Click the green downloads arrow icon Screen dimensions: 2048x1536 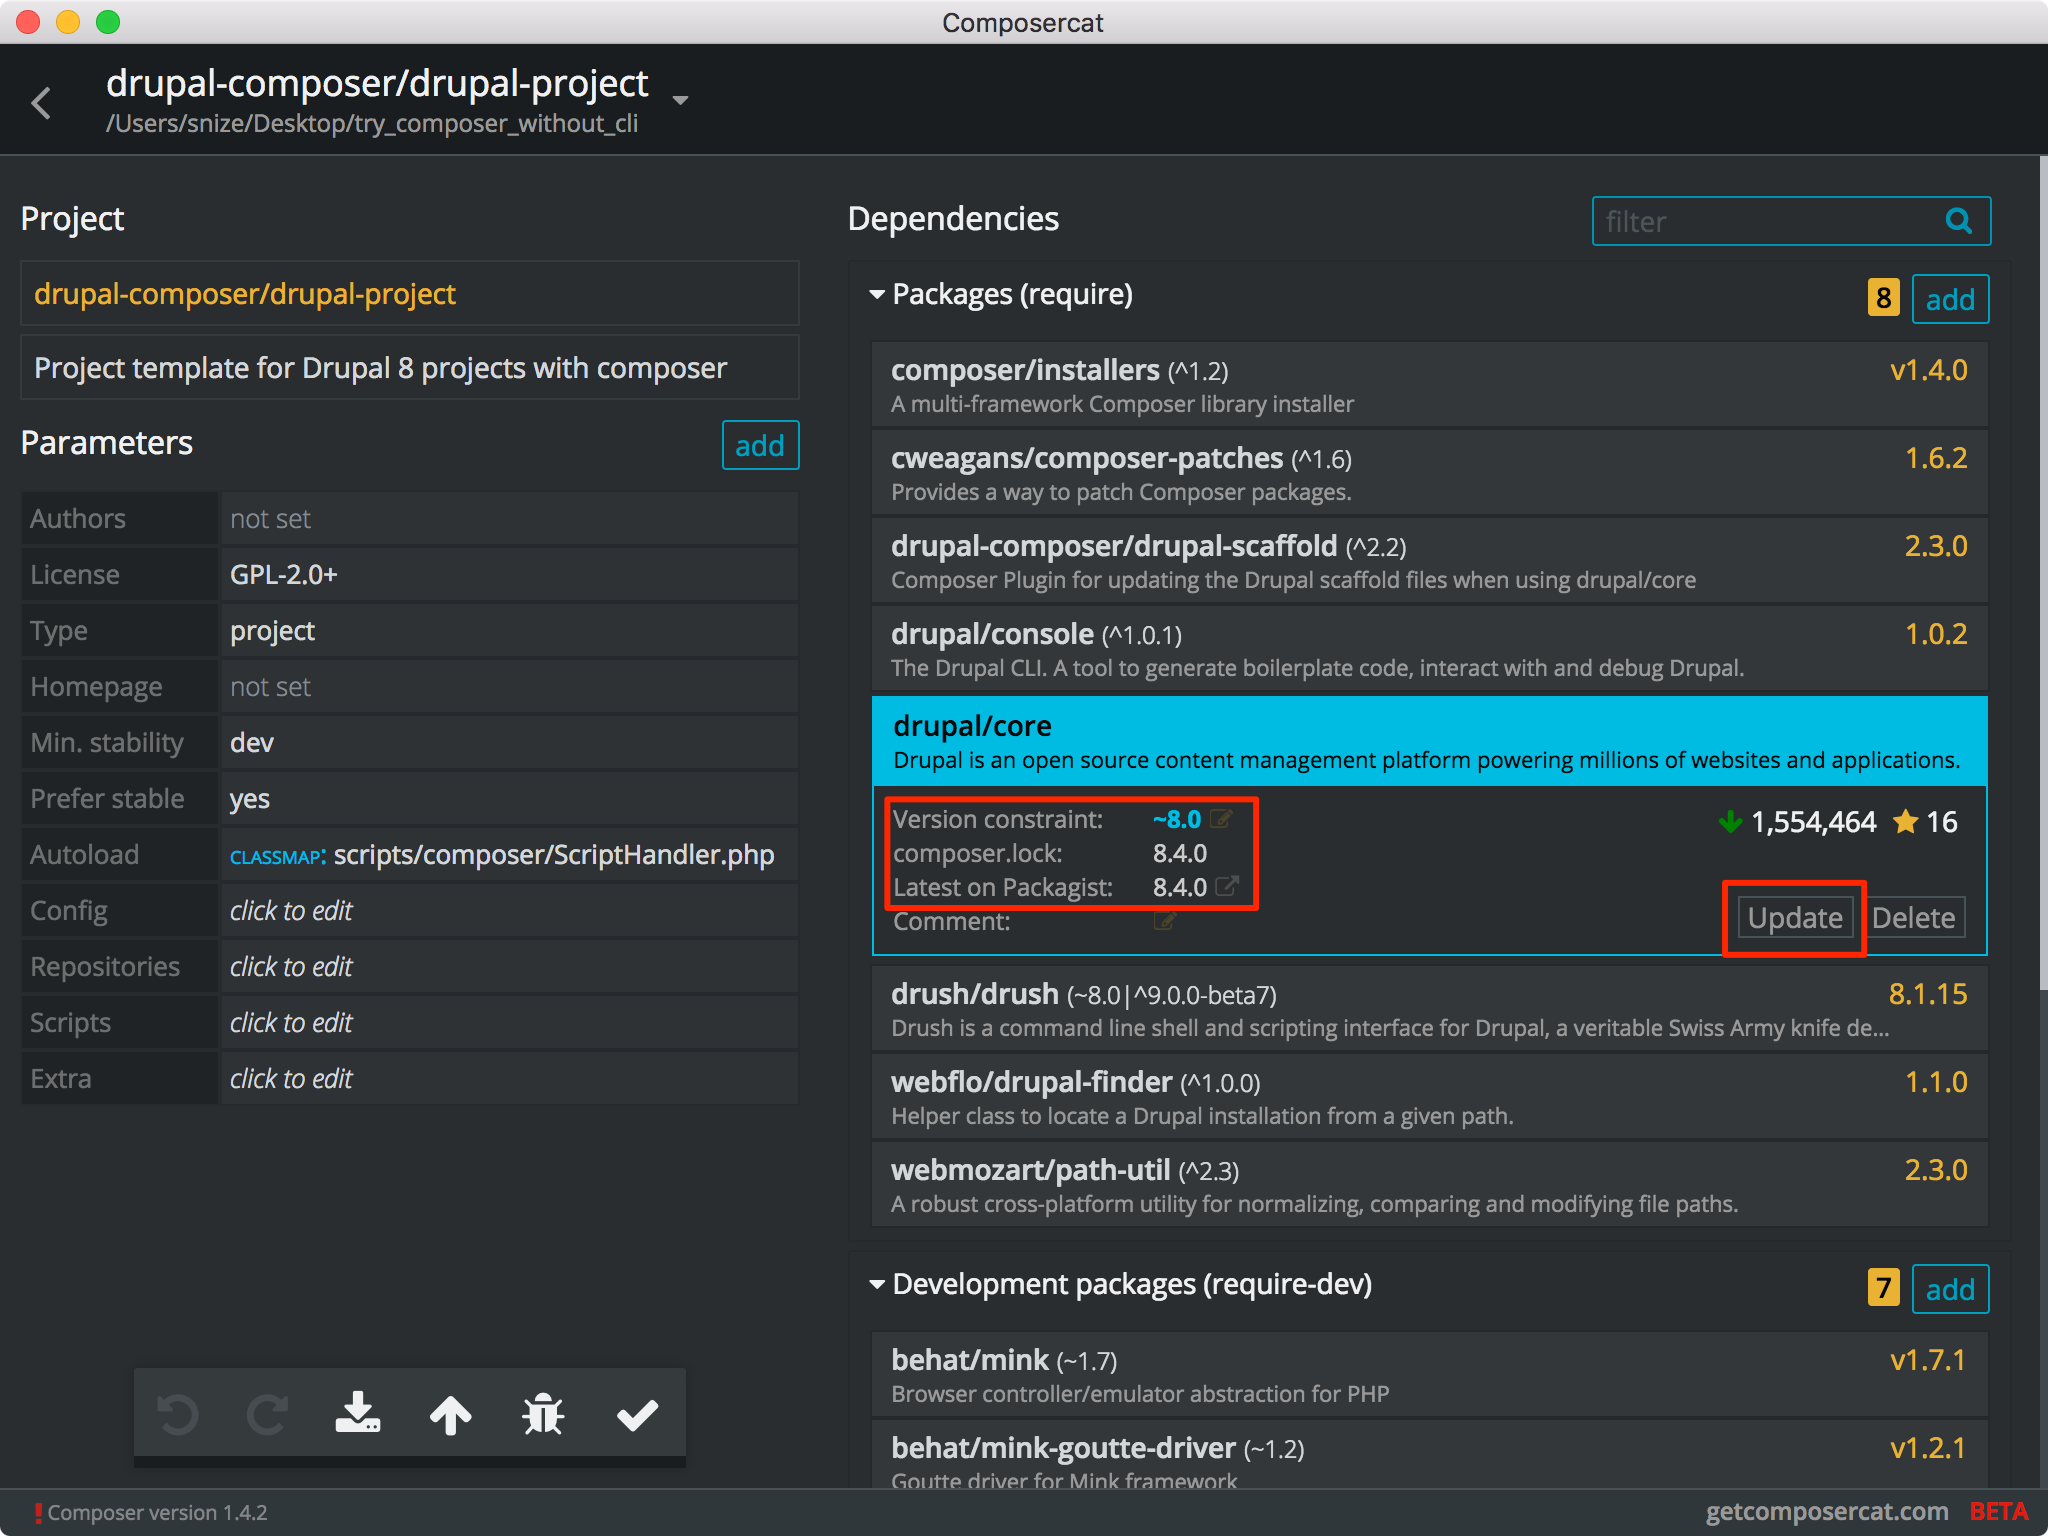(x=1730, y=822)
